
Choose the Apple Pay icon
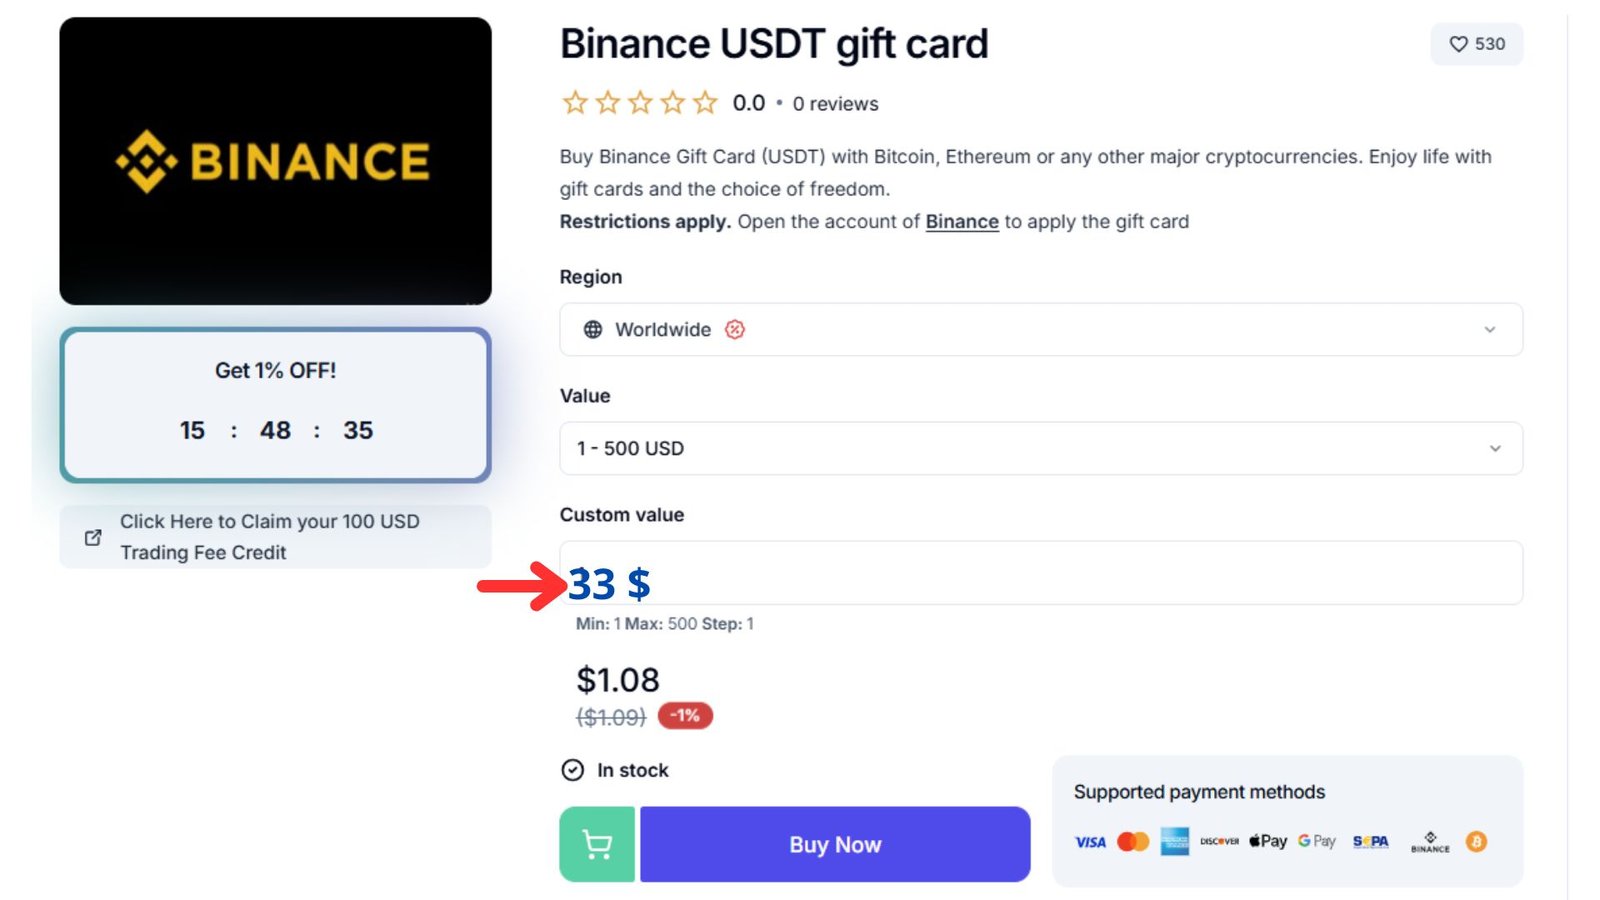tap(1266, 841)
